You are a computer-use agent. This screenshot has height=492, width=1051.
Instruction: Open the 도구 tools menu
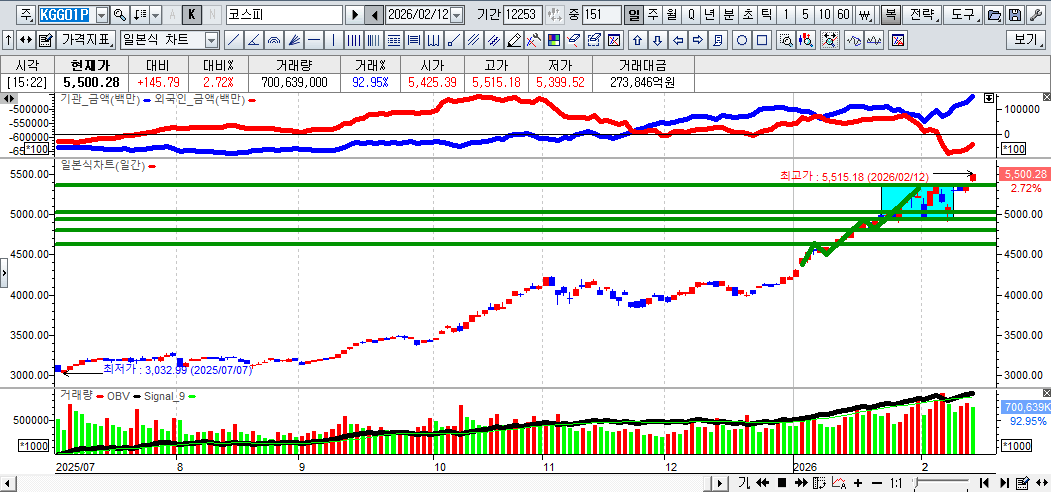(x=962, y=15)
